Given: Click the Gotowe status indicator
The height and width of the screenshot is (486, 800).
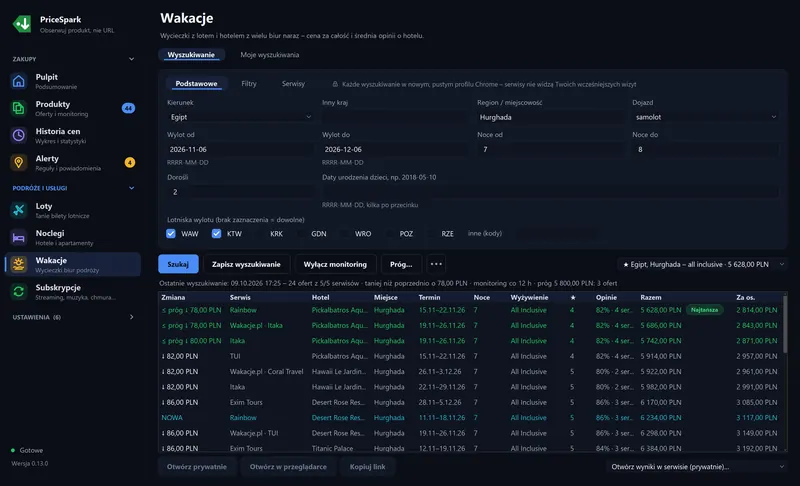Looking at the screenshot, I should 27,450.
